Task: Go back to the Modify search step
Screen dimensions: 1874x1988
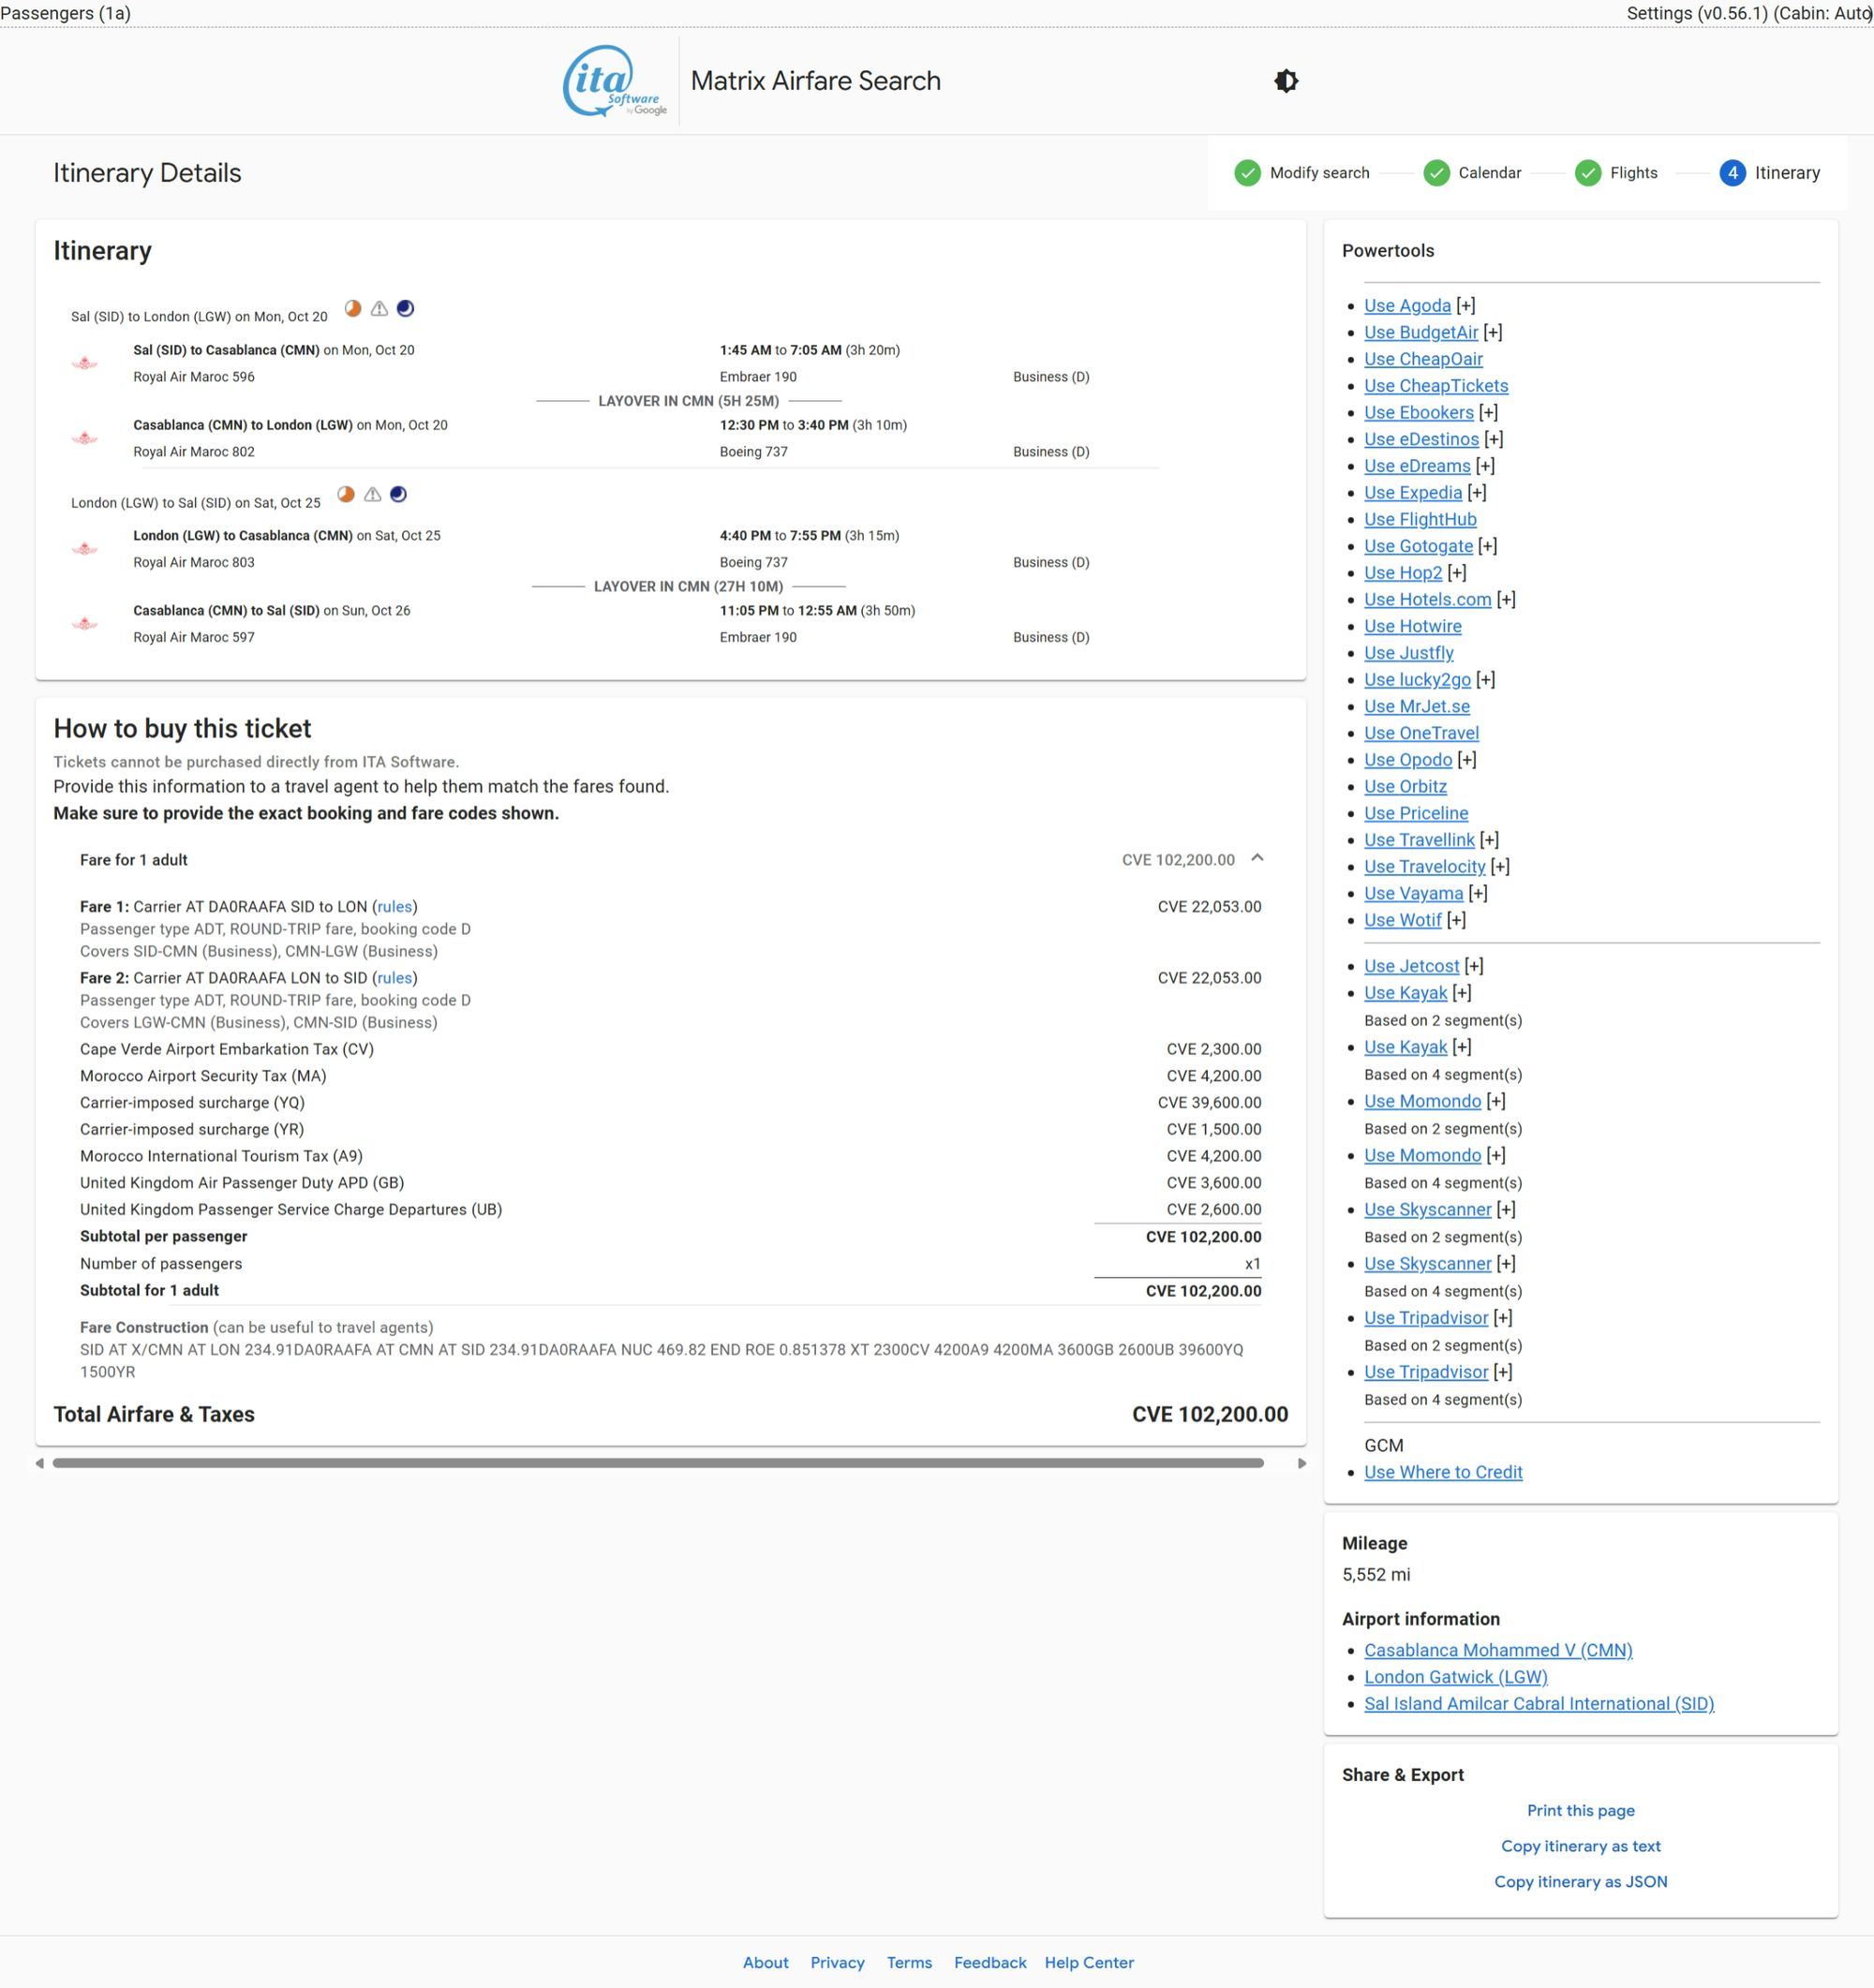Action: coord(1302,173)
